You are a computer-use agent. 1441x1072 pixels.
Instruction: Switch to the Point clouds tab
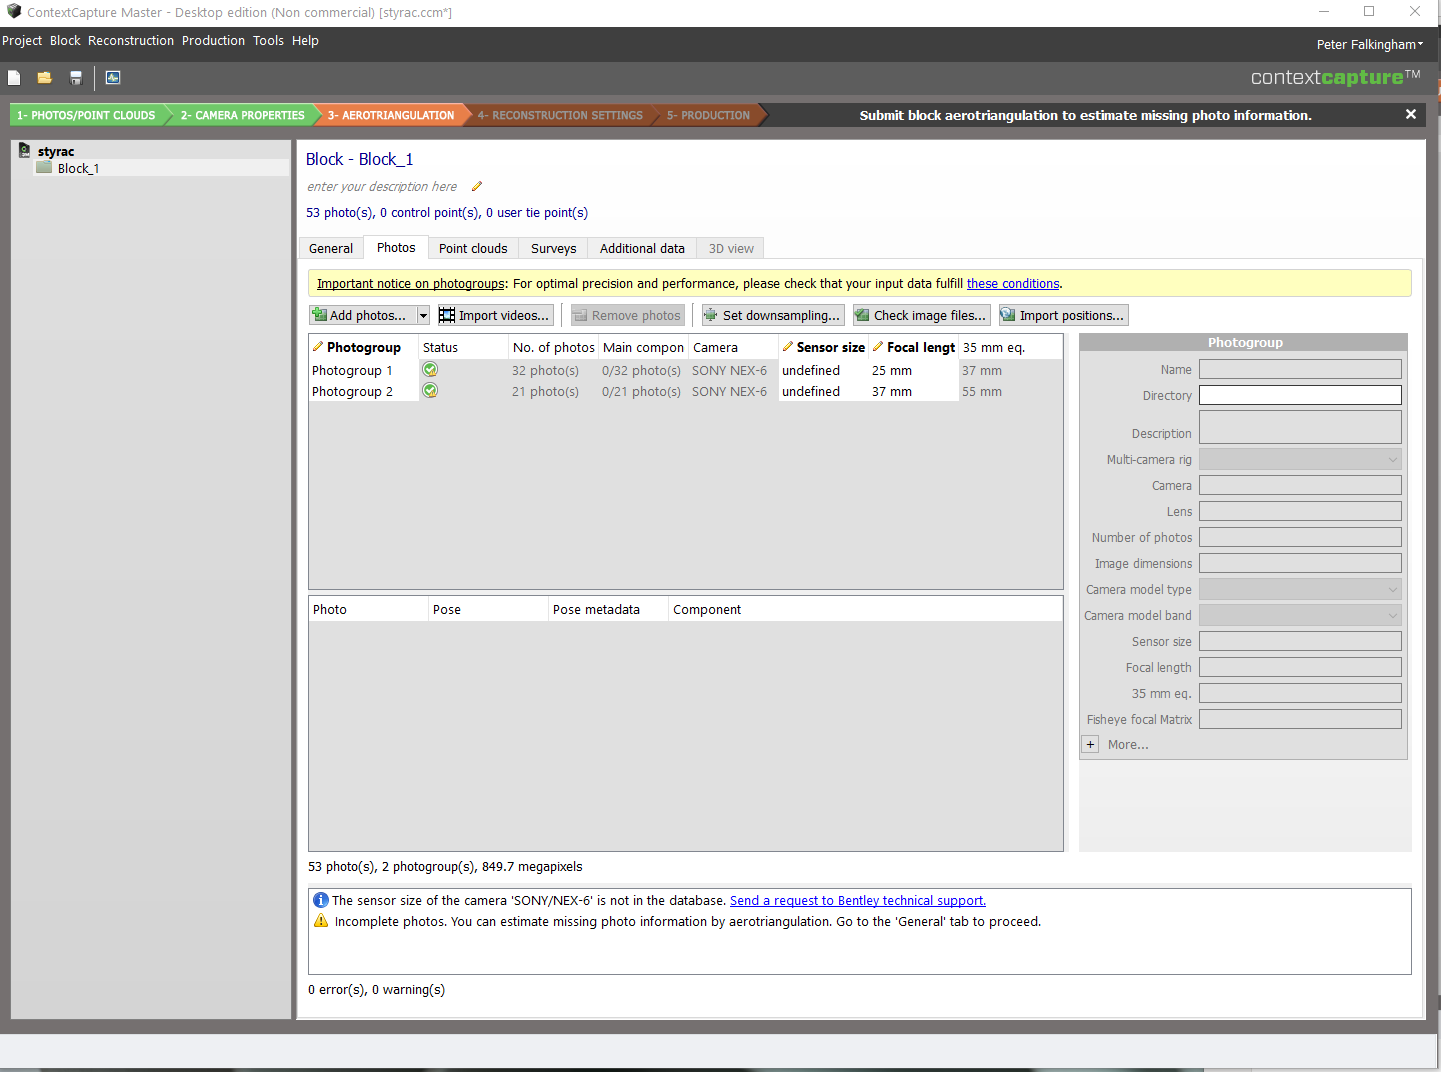[x=473, y=249]
